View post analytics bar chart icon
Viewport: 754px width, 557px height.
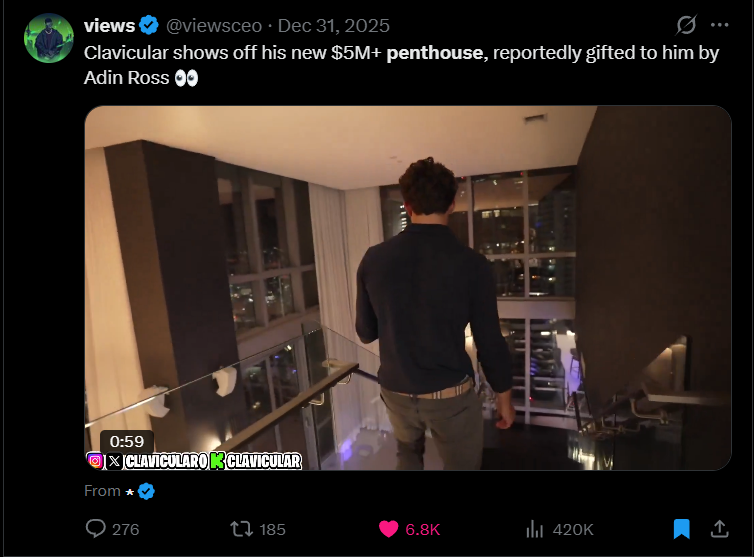point(534,529)
